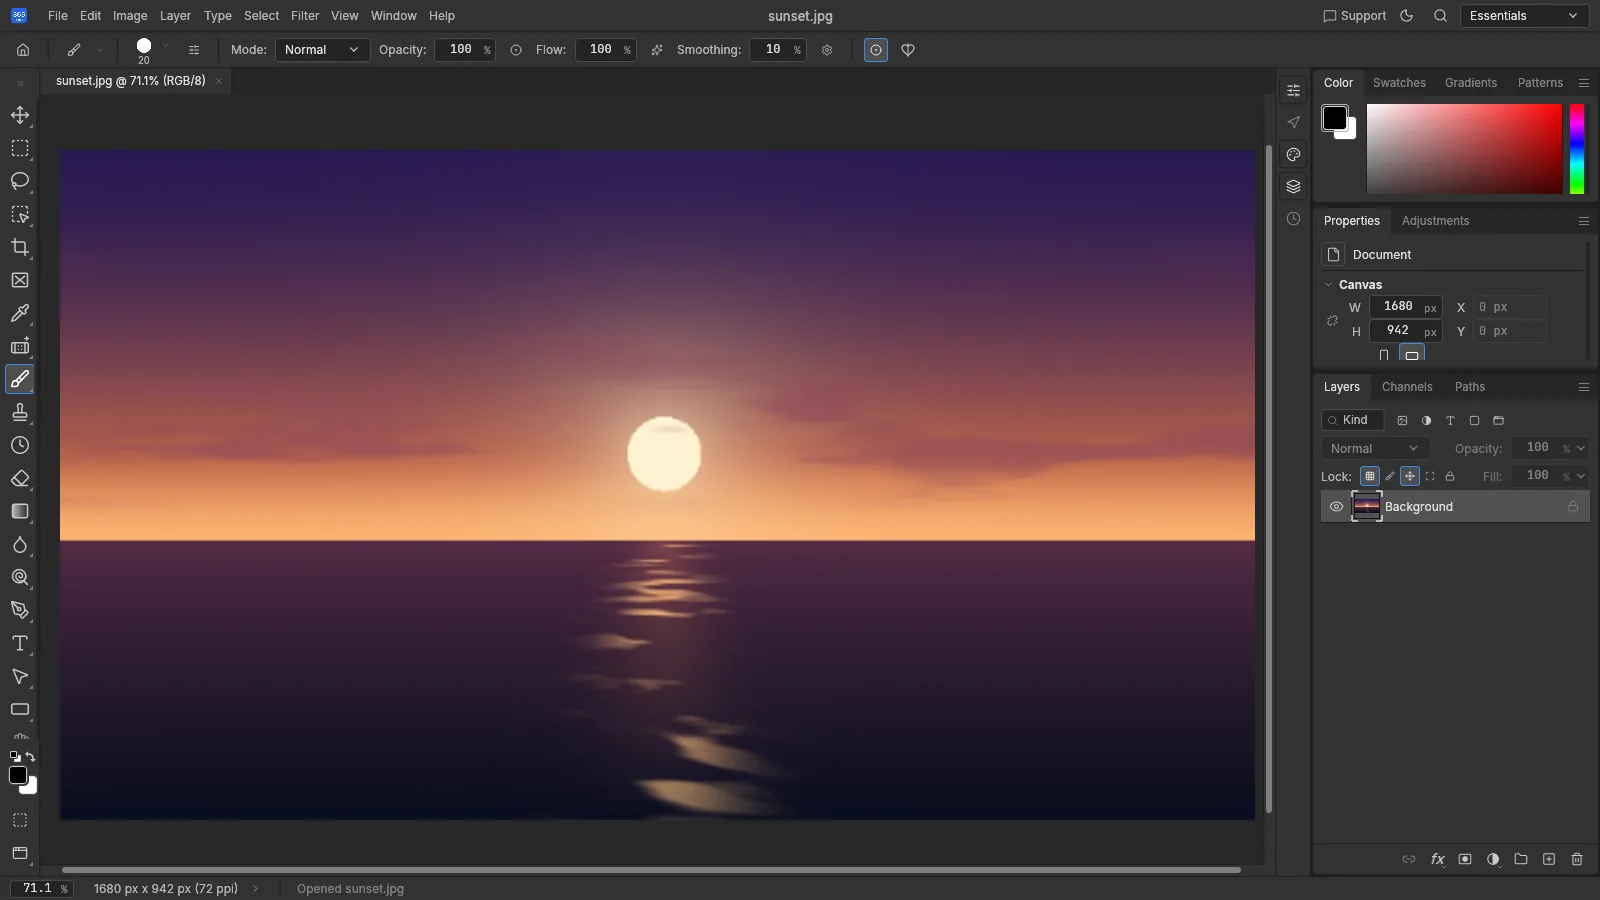Filter layers by pixel type
Image resolution: width=1600 pixels, height=900 pixels.
[1402, 421]
